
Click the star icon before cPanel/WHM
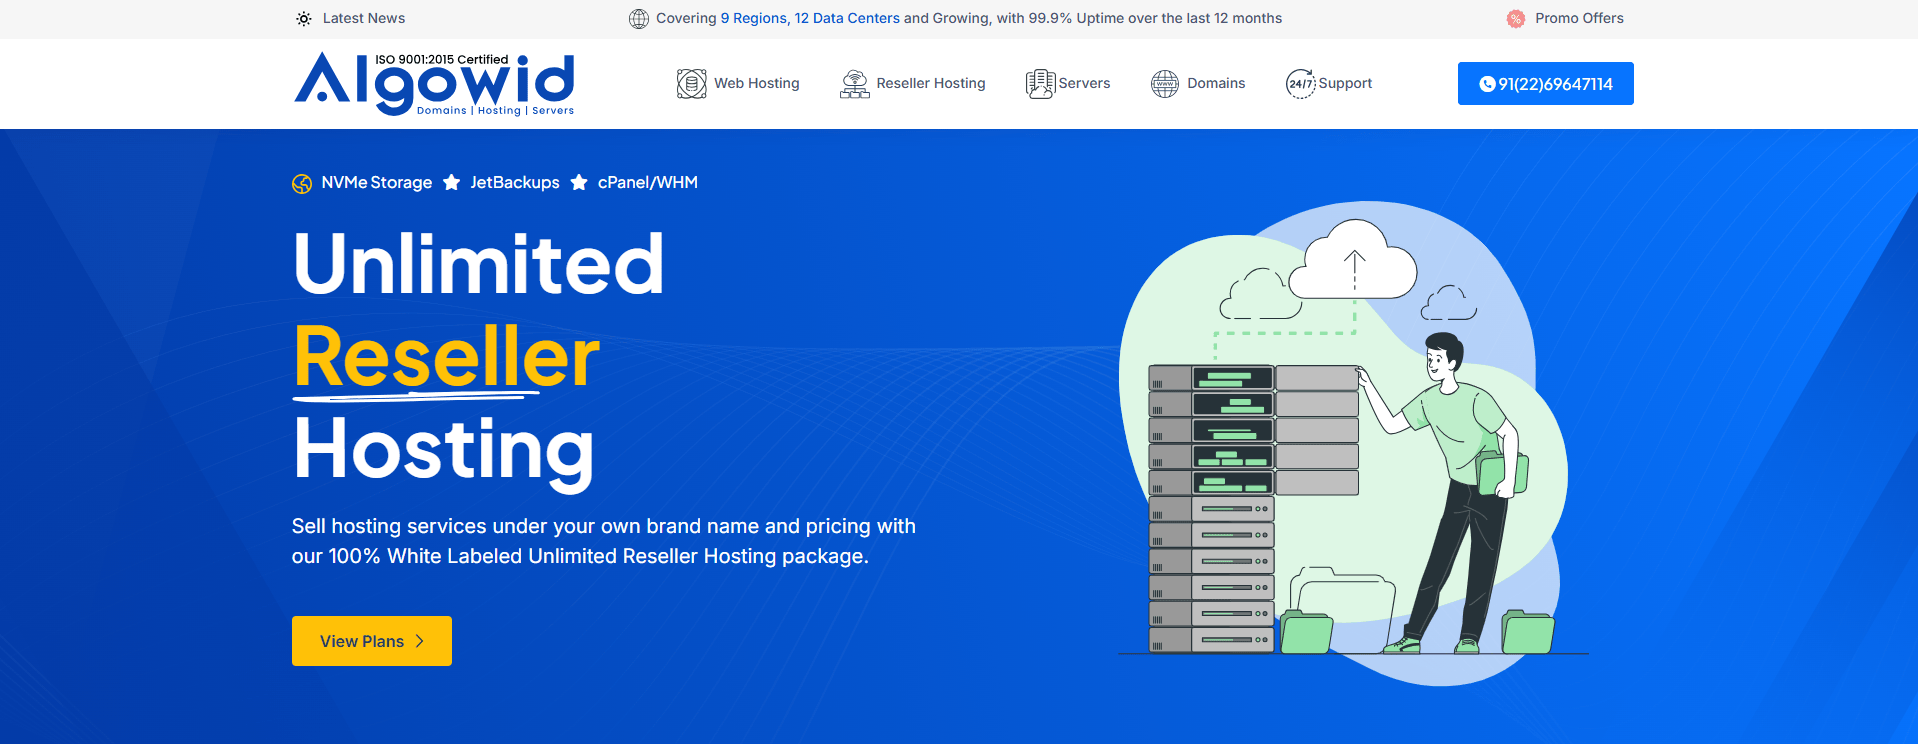[579, 182]
